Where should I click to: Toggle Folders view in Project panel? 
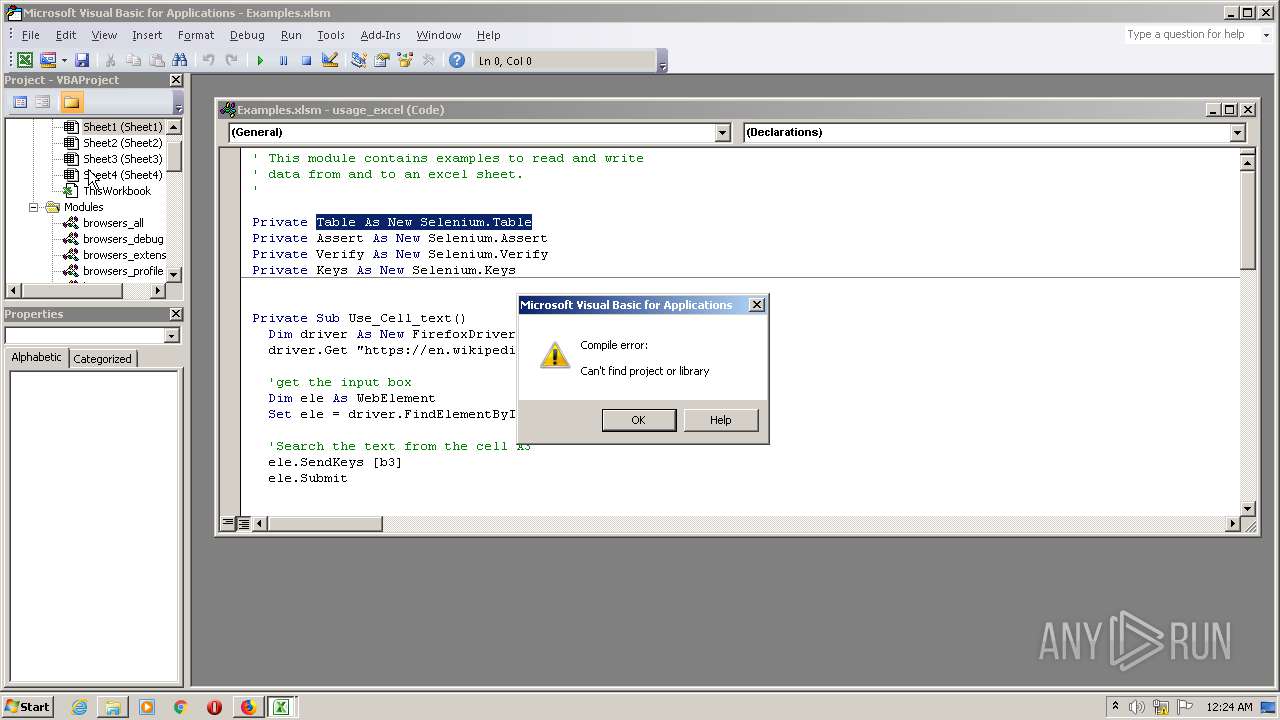tap(71, 102)
